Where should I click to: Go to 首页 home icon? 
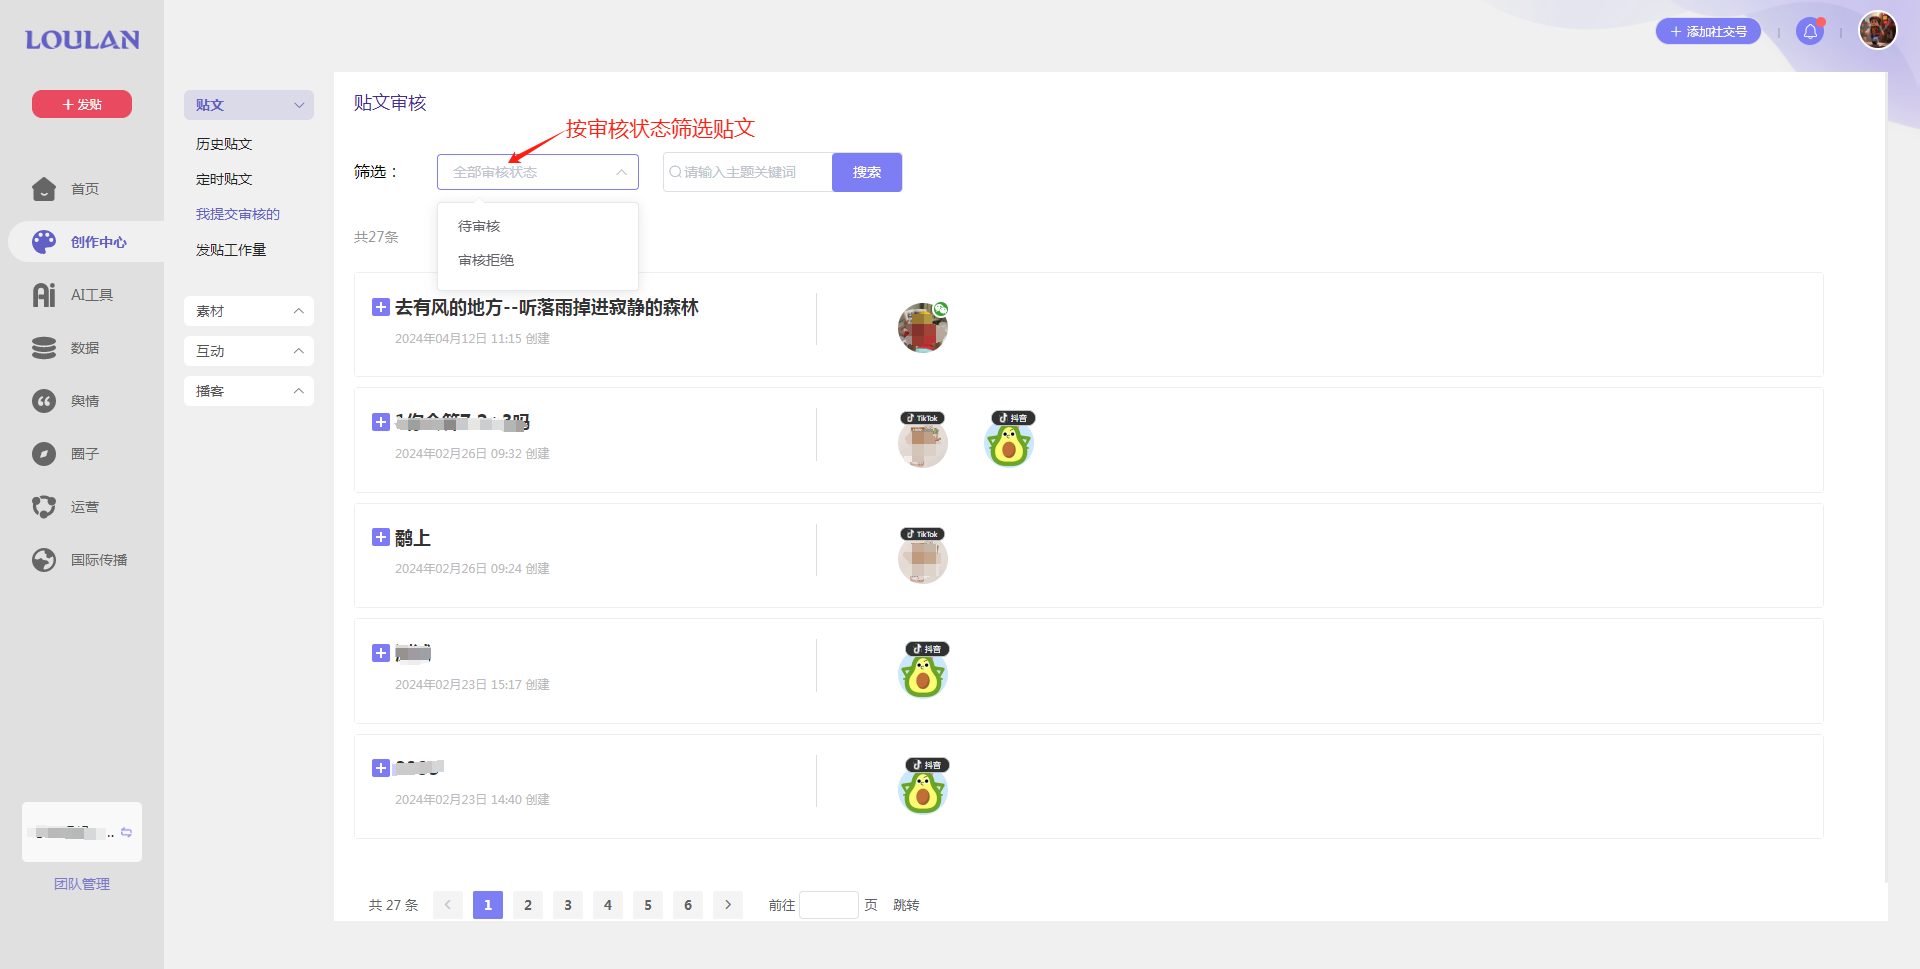[x=44, y=189]
